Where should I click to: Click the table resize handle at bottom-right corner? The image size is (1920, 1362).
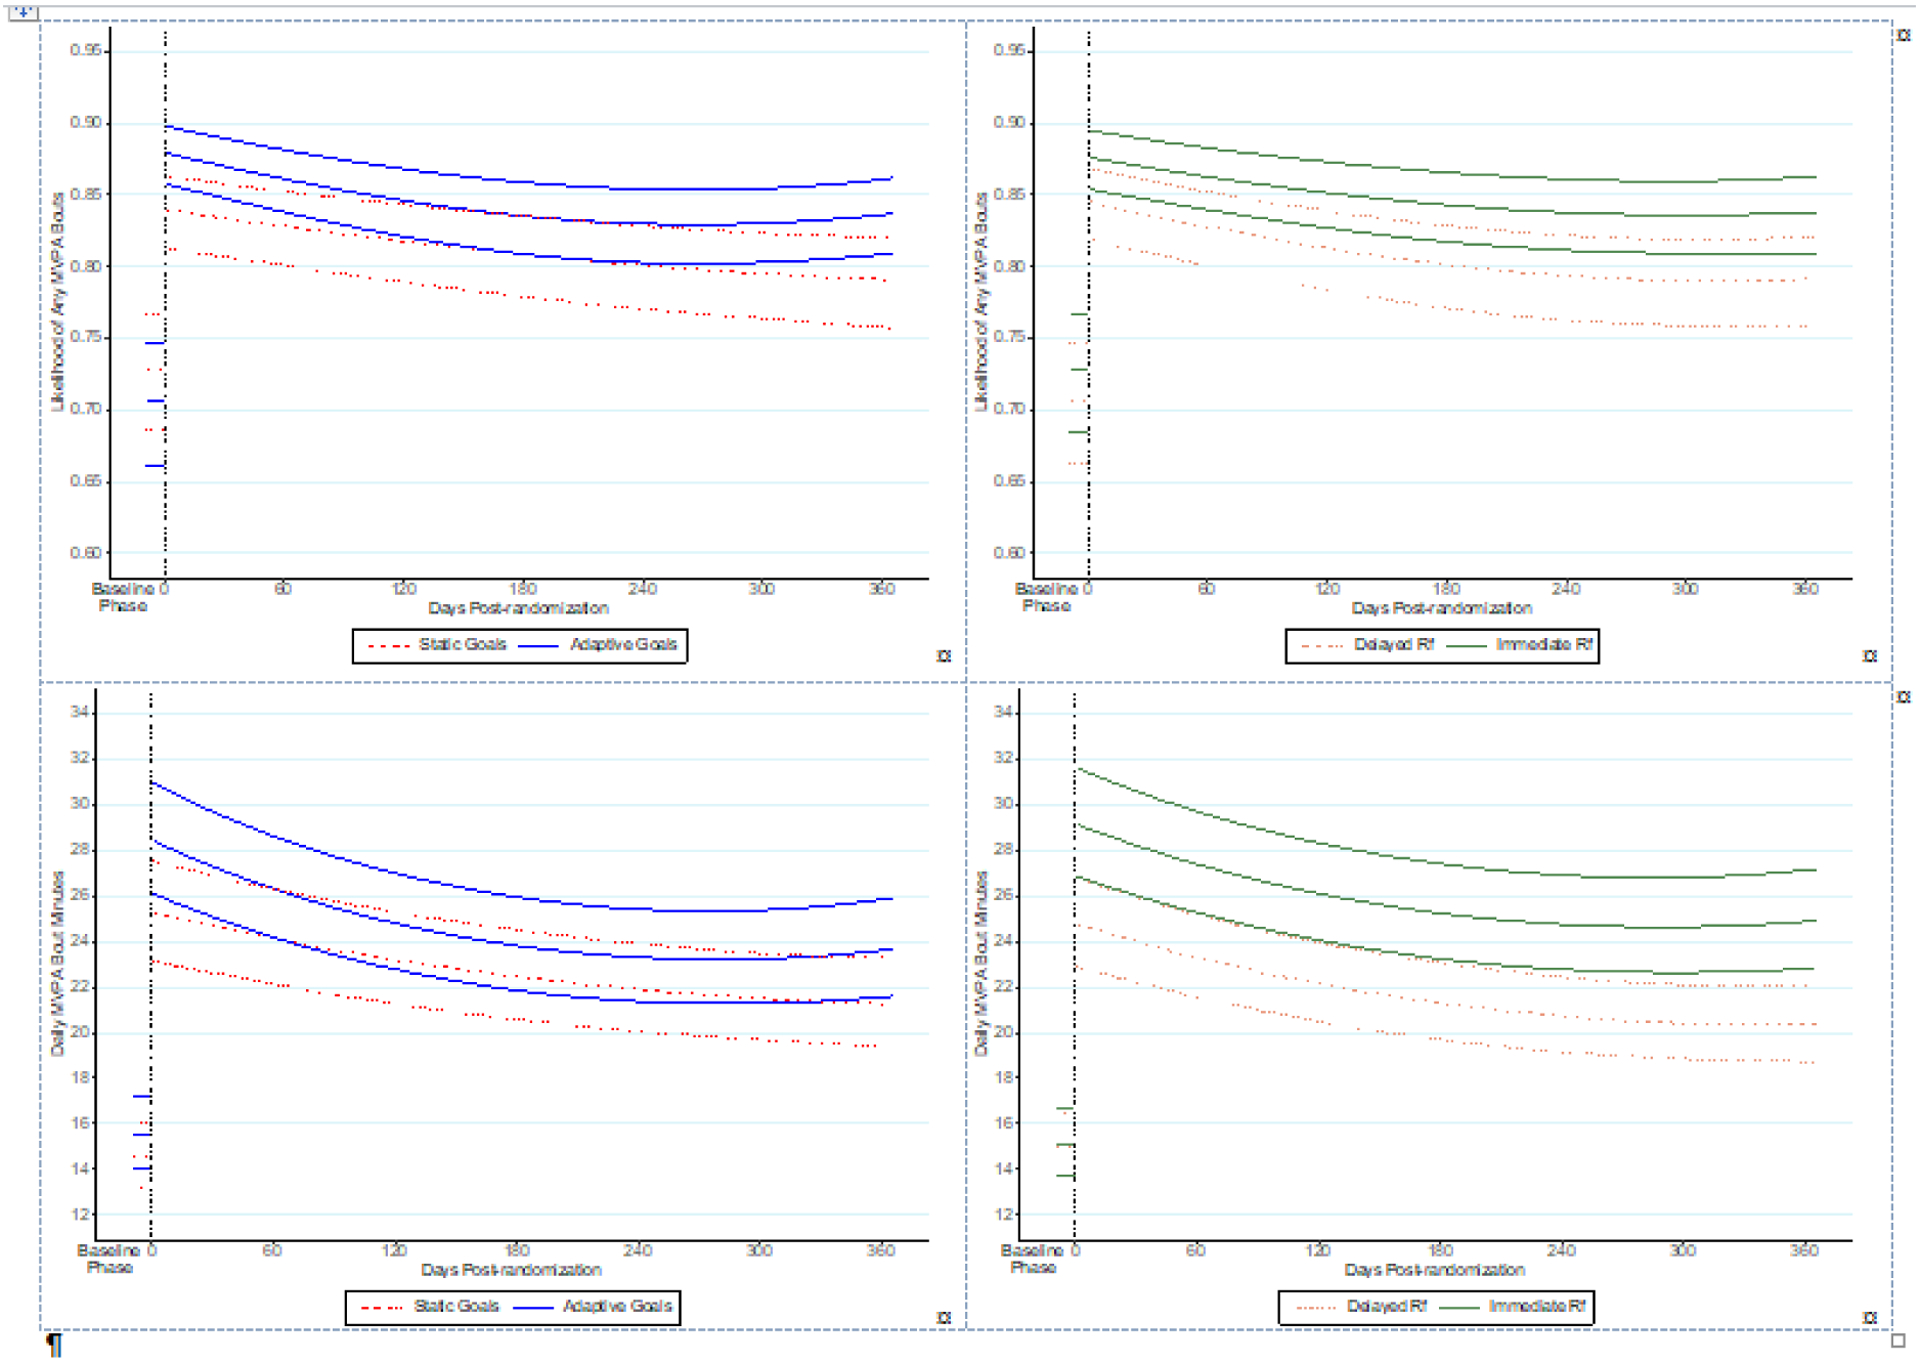pyautogui.click(x=1899, y=1340)
